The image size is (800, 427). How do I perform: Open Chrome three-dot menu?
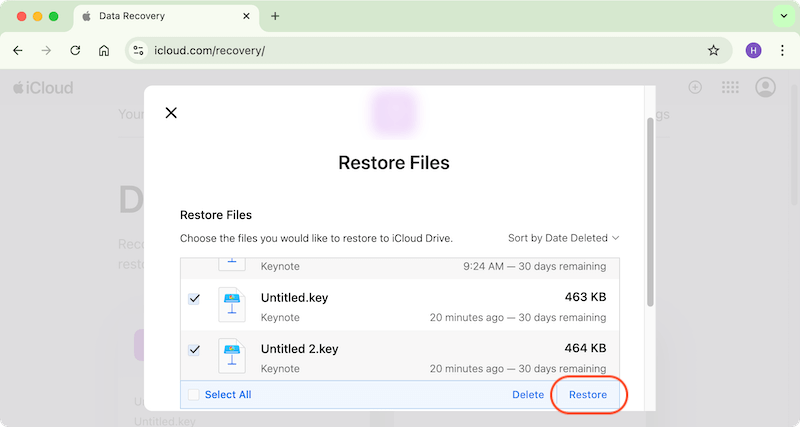click(782, 50)
